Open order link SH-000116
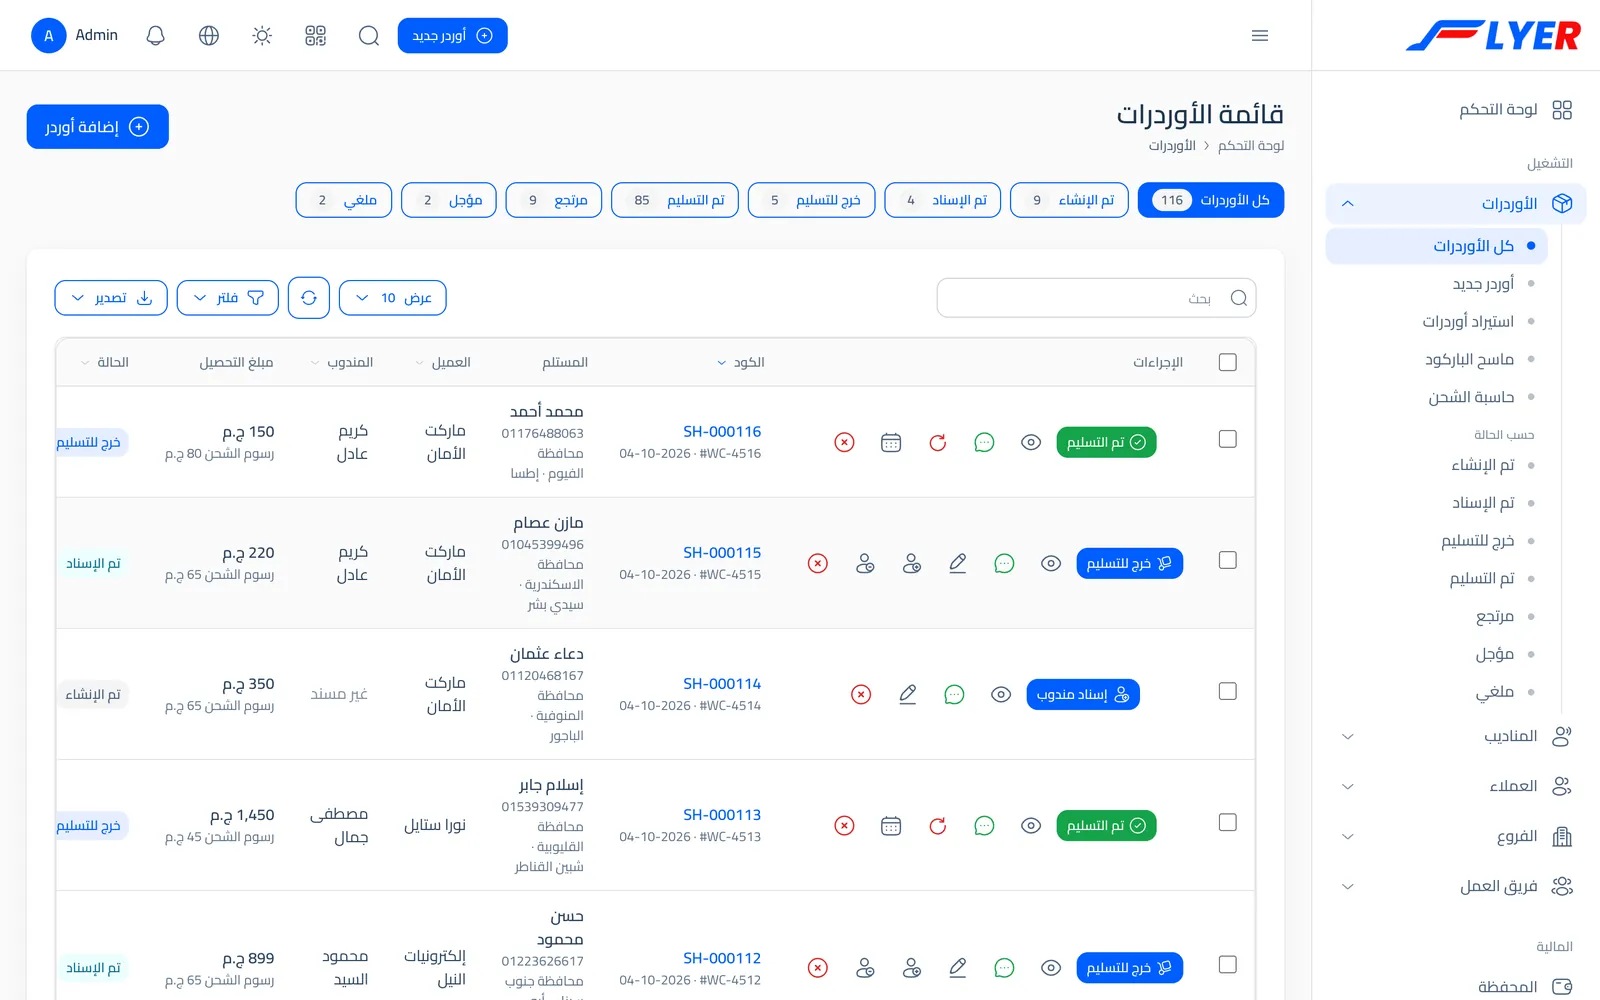The height and width of the screenshot is (1000, 1600). 722,432
